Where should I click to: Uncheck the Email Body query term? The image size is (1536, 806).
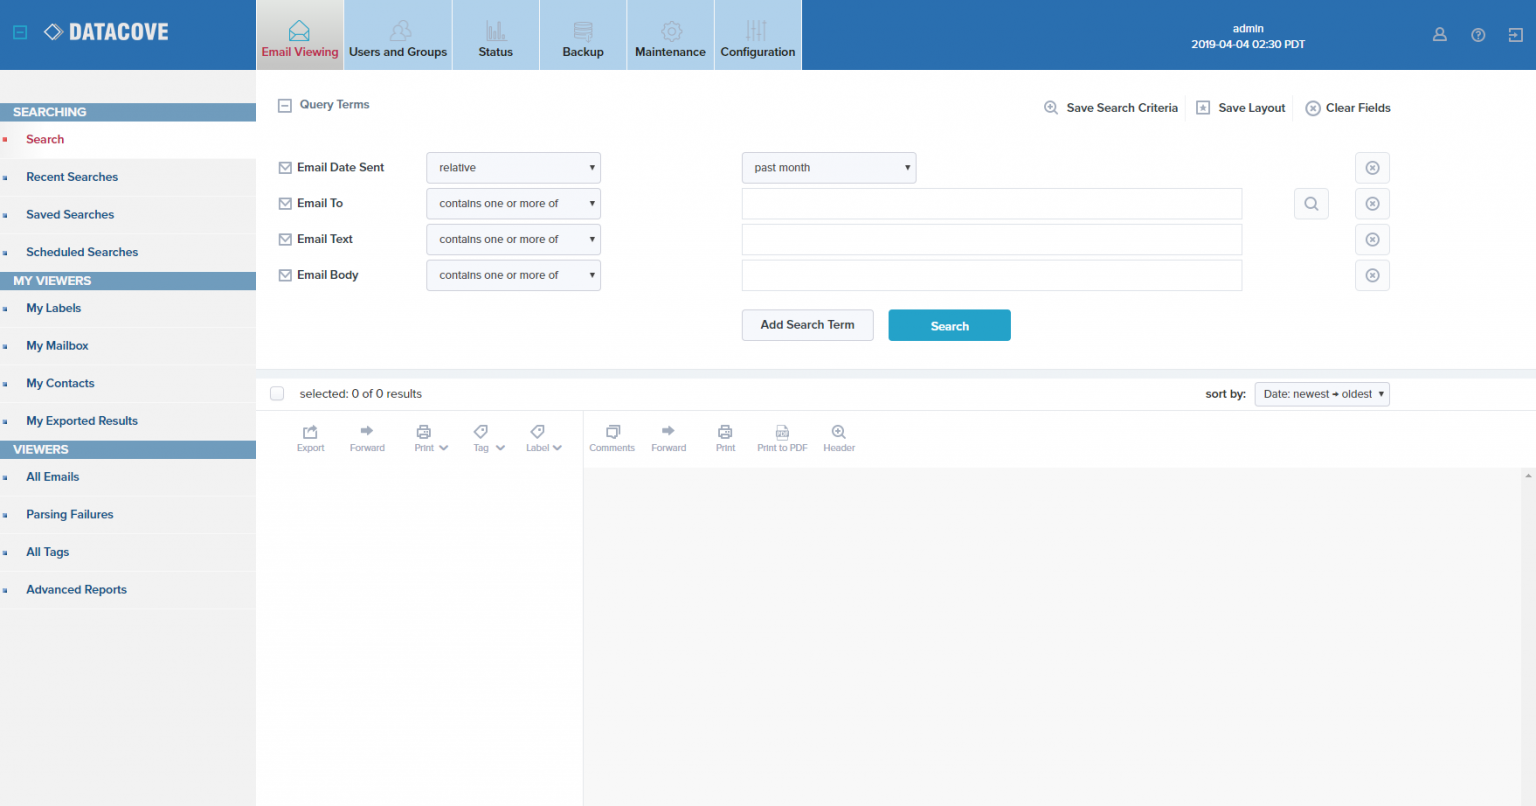pos(285,275)
